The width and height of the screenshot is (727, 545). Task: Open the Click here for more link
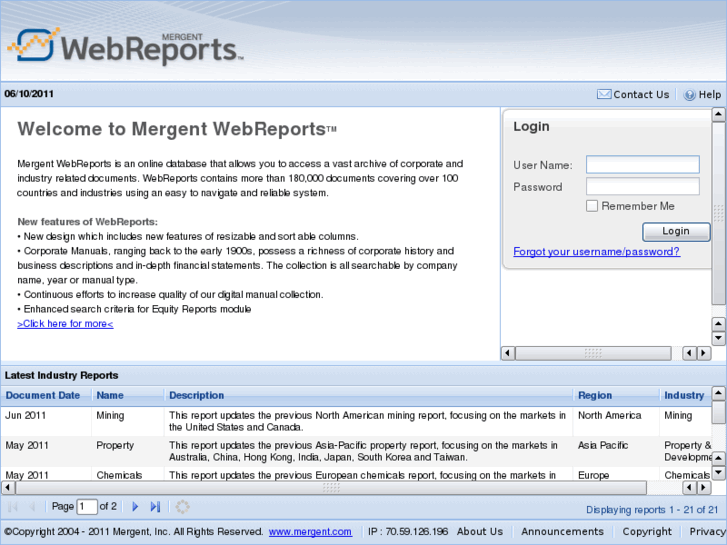(x=65, y=324)
